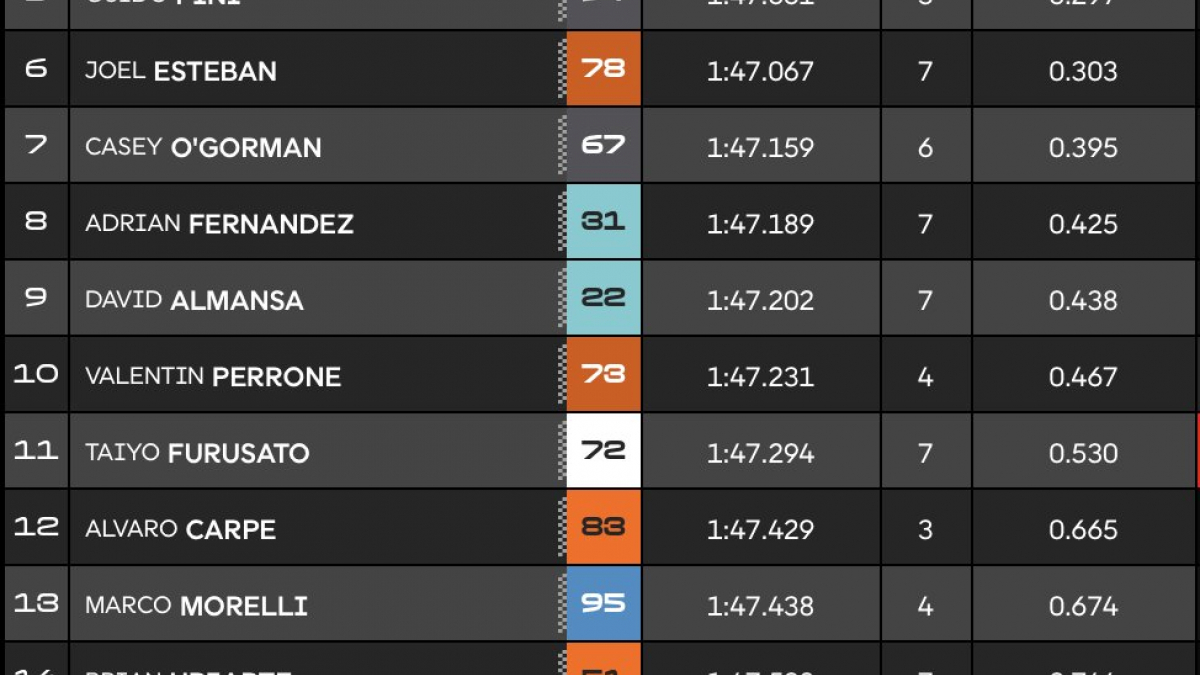The image size is (1200, 675).
Task: Select lap time 1:47.067
Action: click(760, 71)
